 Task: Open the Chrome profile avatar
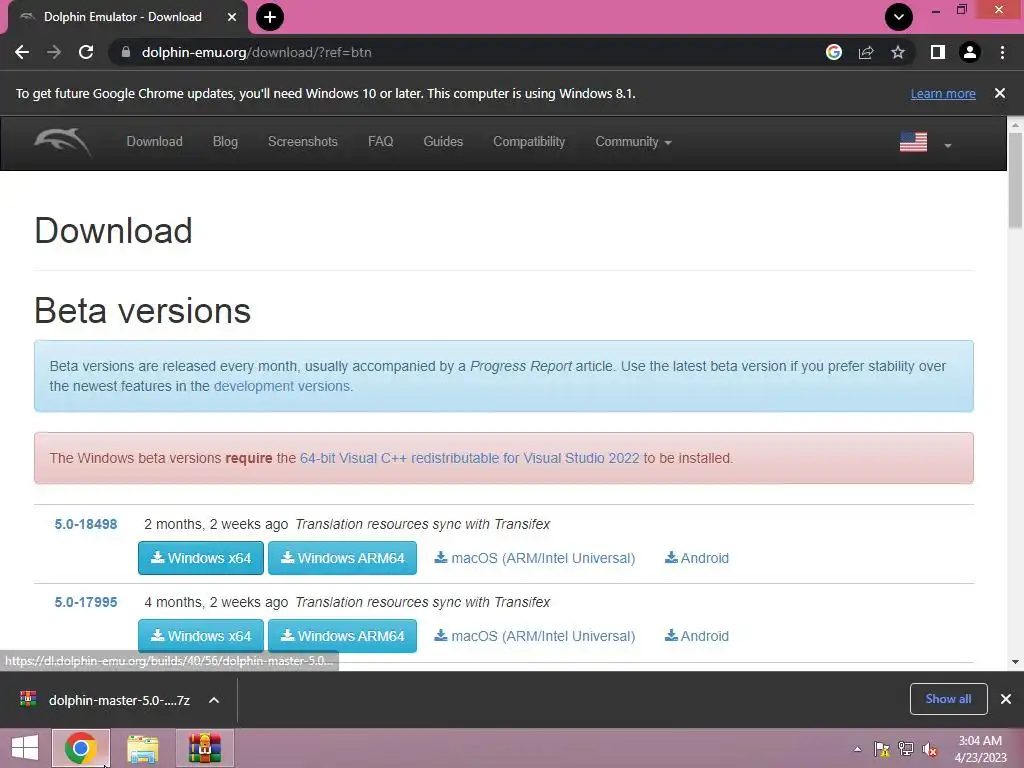[970, 52]
